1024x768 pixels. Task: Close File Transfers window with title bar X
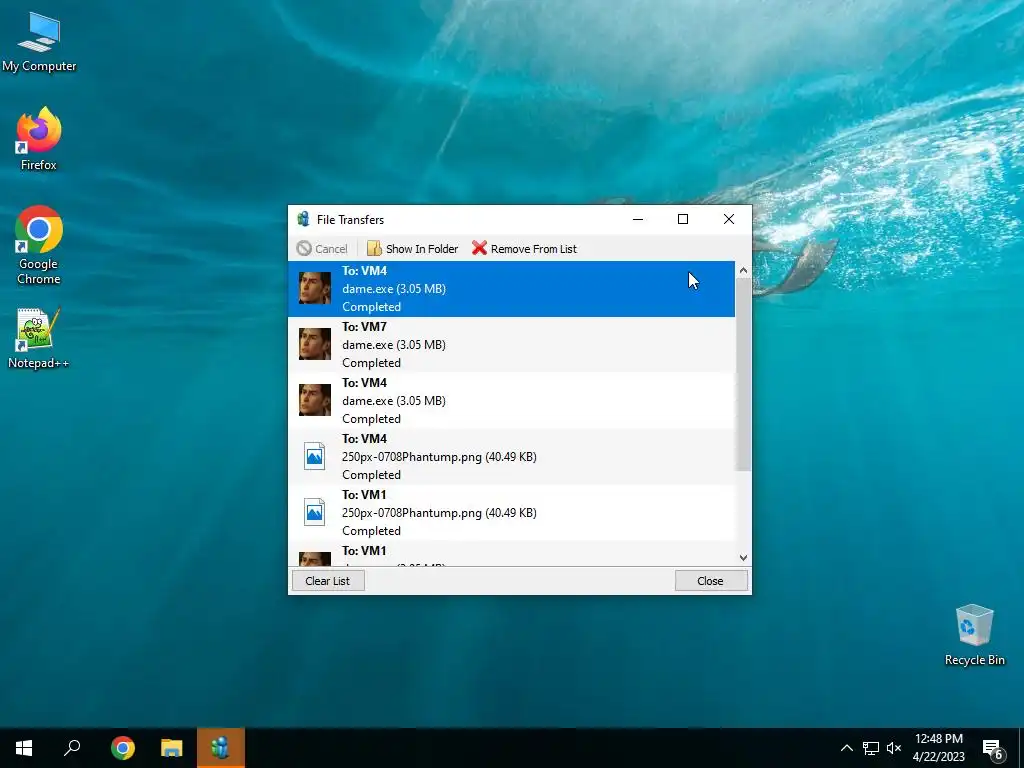pos(729,219)
